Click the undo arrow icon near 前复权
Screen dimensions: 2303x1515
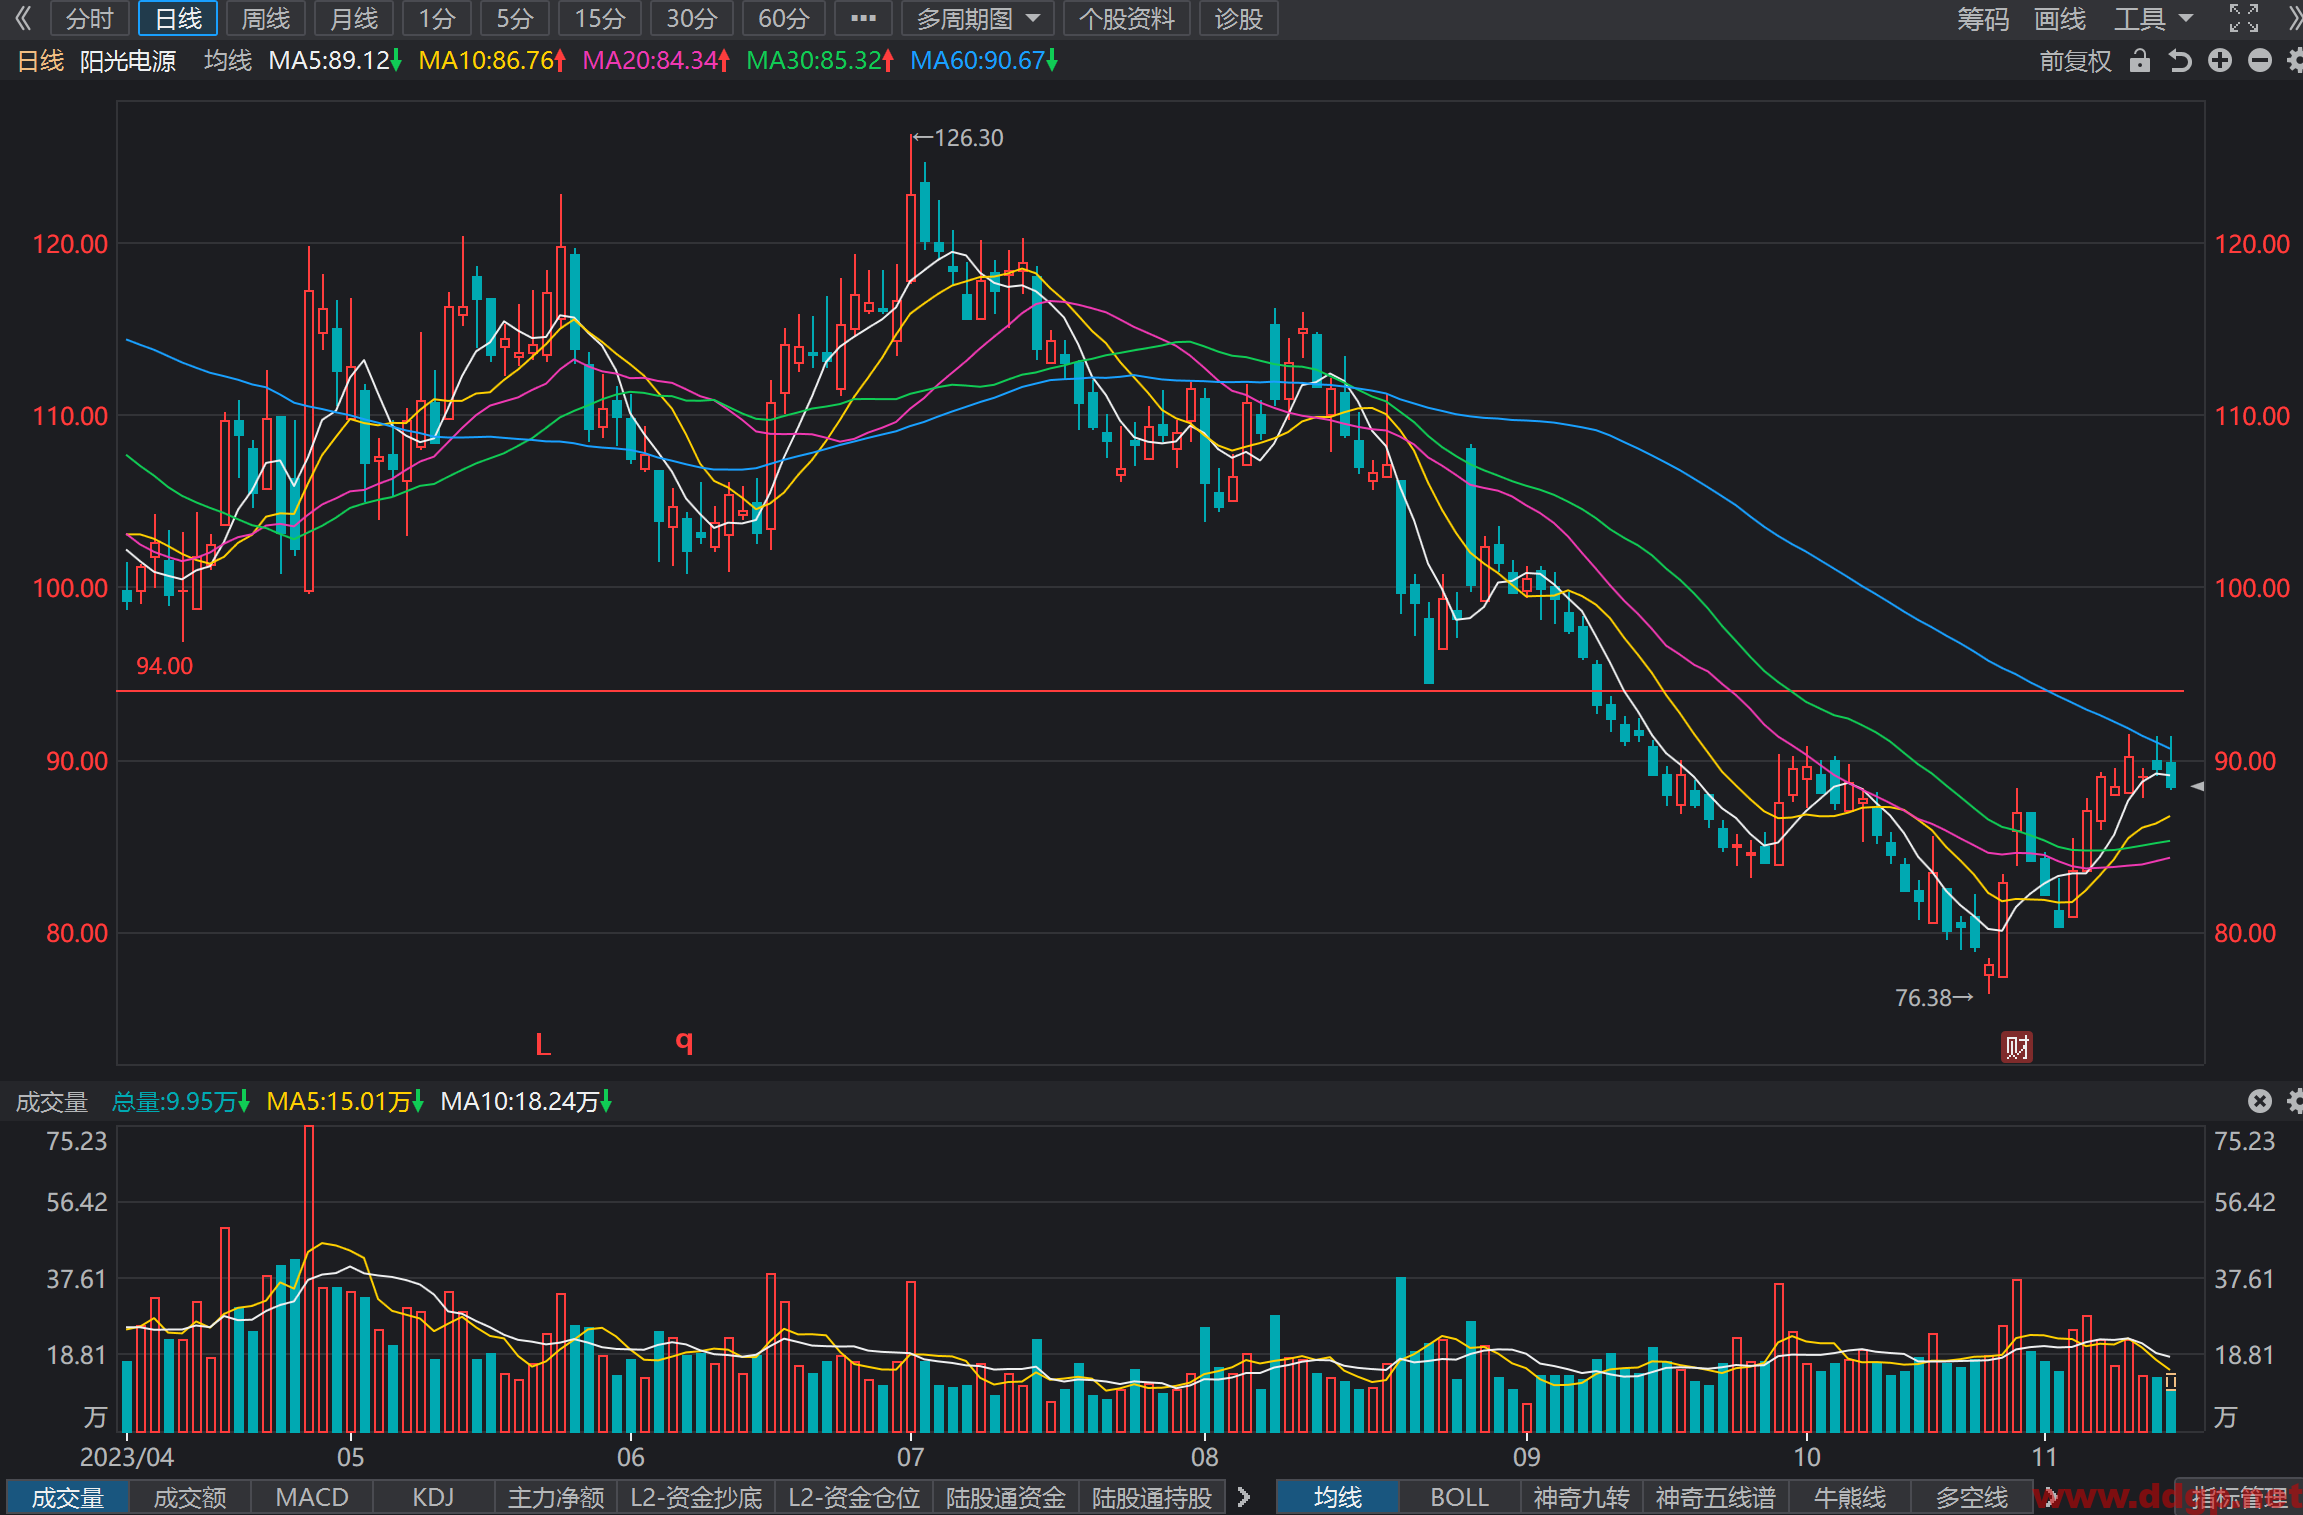coord(2180,61)
